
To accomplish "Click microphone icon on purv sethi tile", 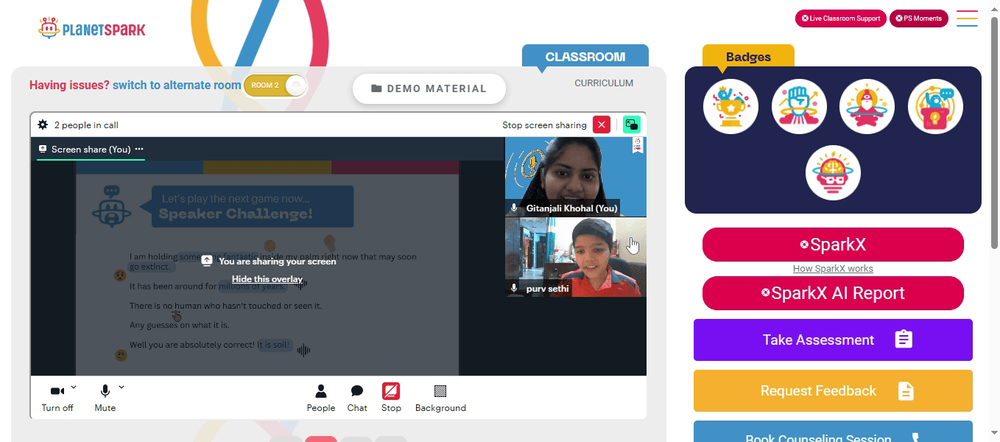I will pos(514,288).
